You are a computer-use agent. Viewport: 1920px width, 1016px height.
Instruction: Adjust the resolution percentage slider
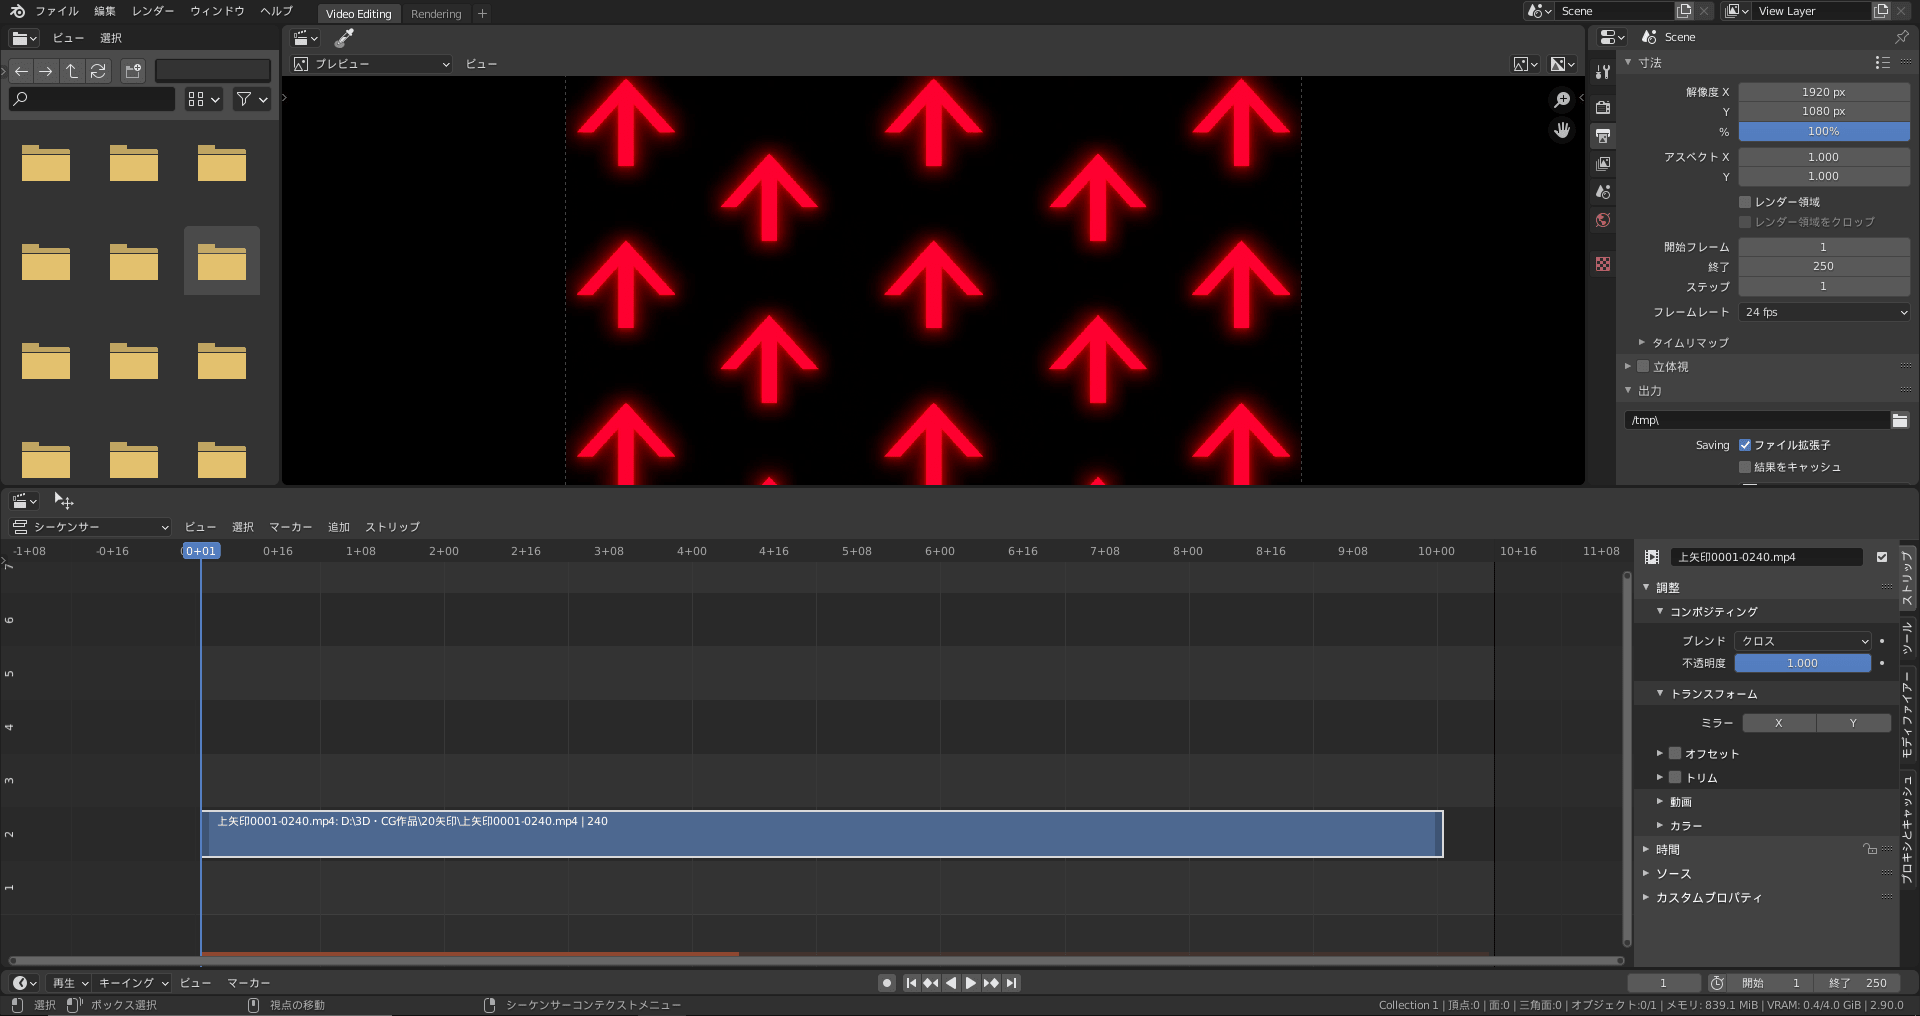pyautogui.click(x=1824, y=132)
